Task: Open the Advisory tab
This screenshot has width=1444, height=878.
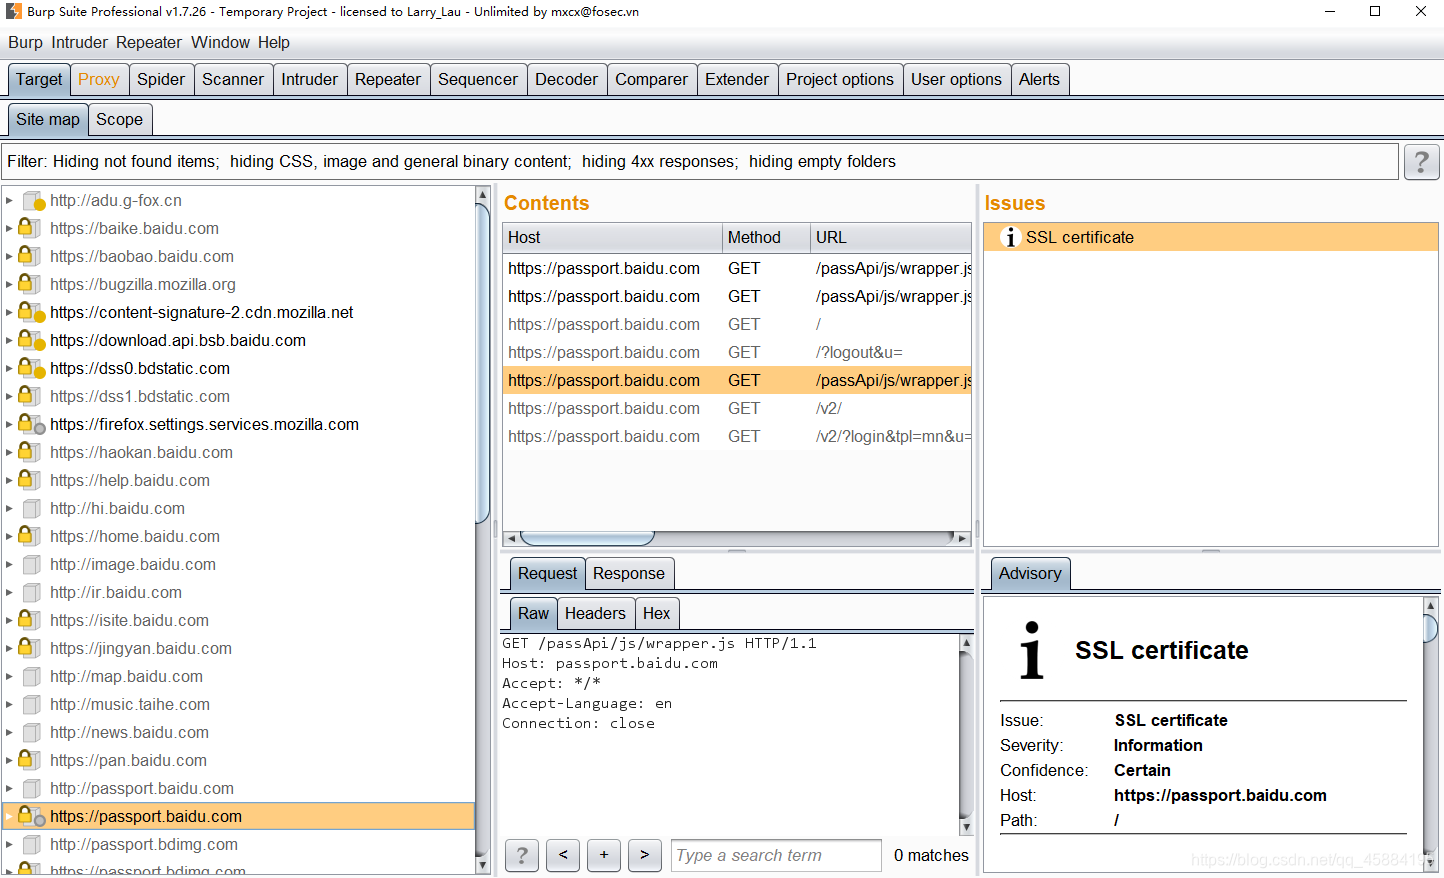Action: (1030, 573)
